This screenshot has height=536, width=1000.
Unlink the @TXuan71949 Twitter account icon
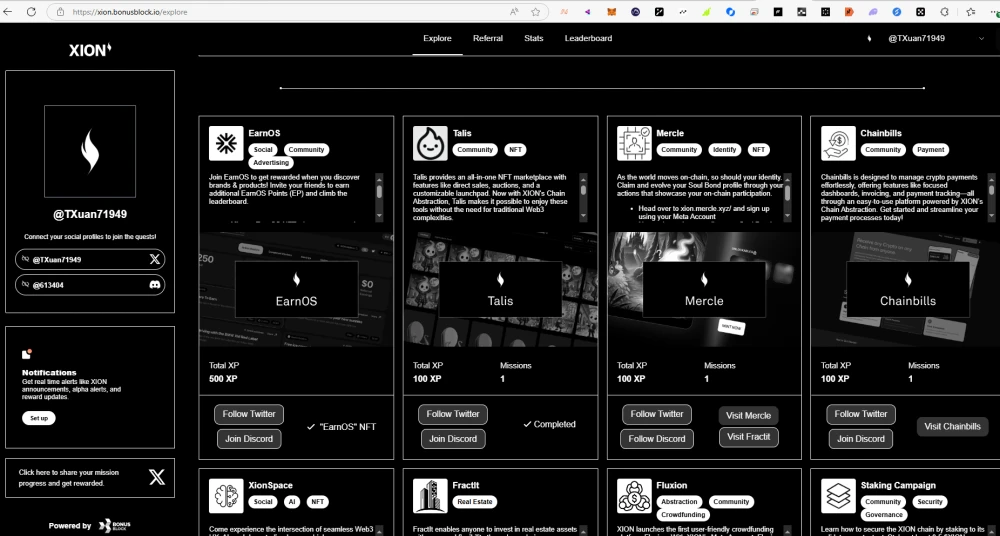tap(24, 259)
